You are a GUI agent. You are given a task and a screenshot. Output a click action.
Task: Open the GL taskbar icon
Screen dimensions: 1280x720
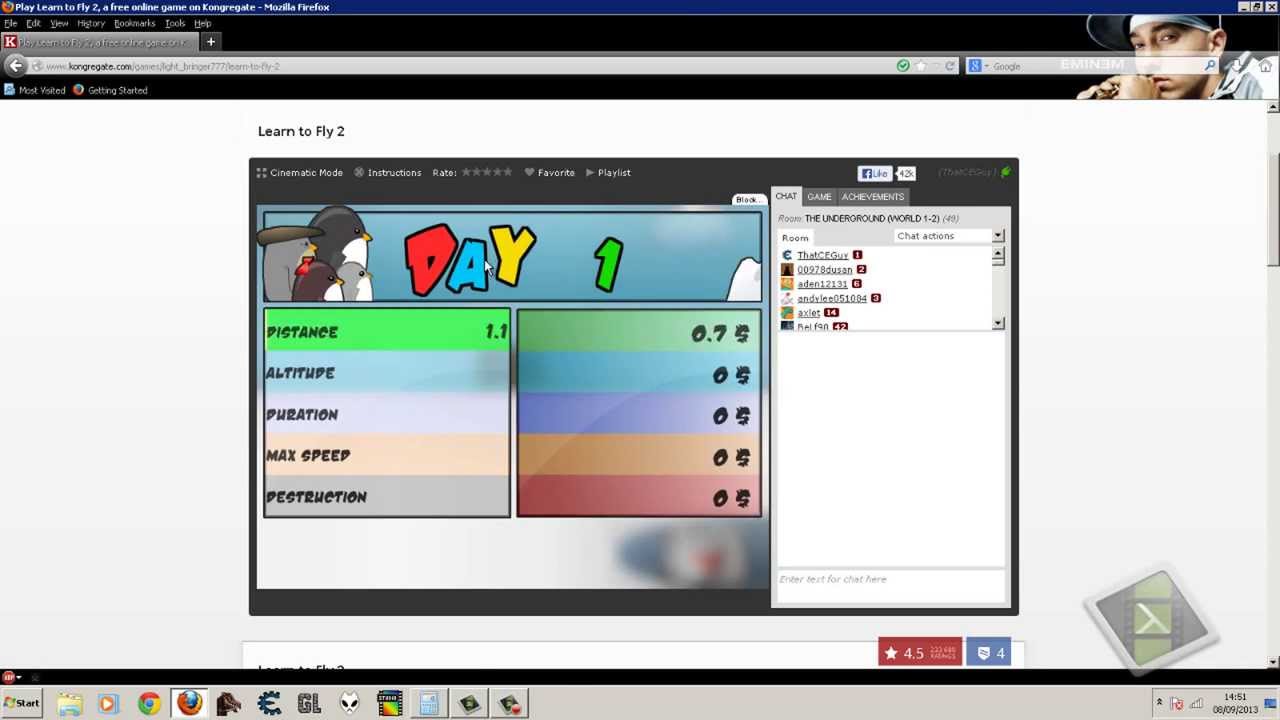(309, 704)
